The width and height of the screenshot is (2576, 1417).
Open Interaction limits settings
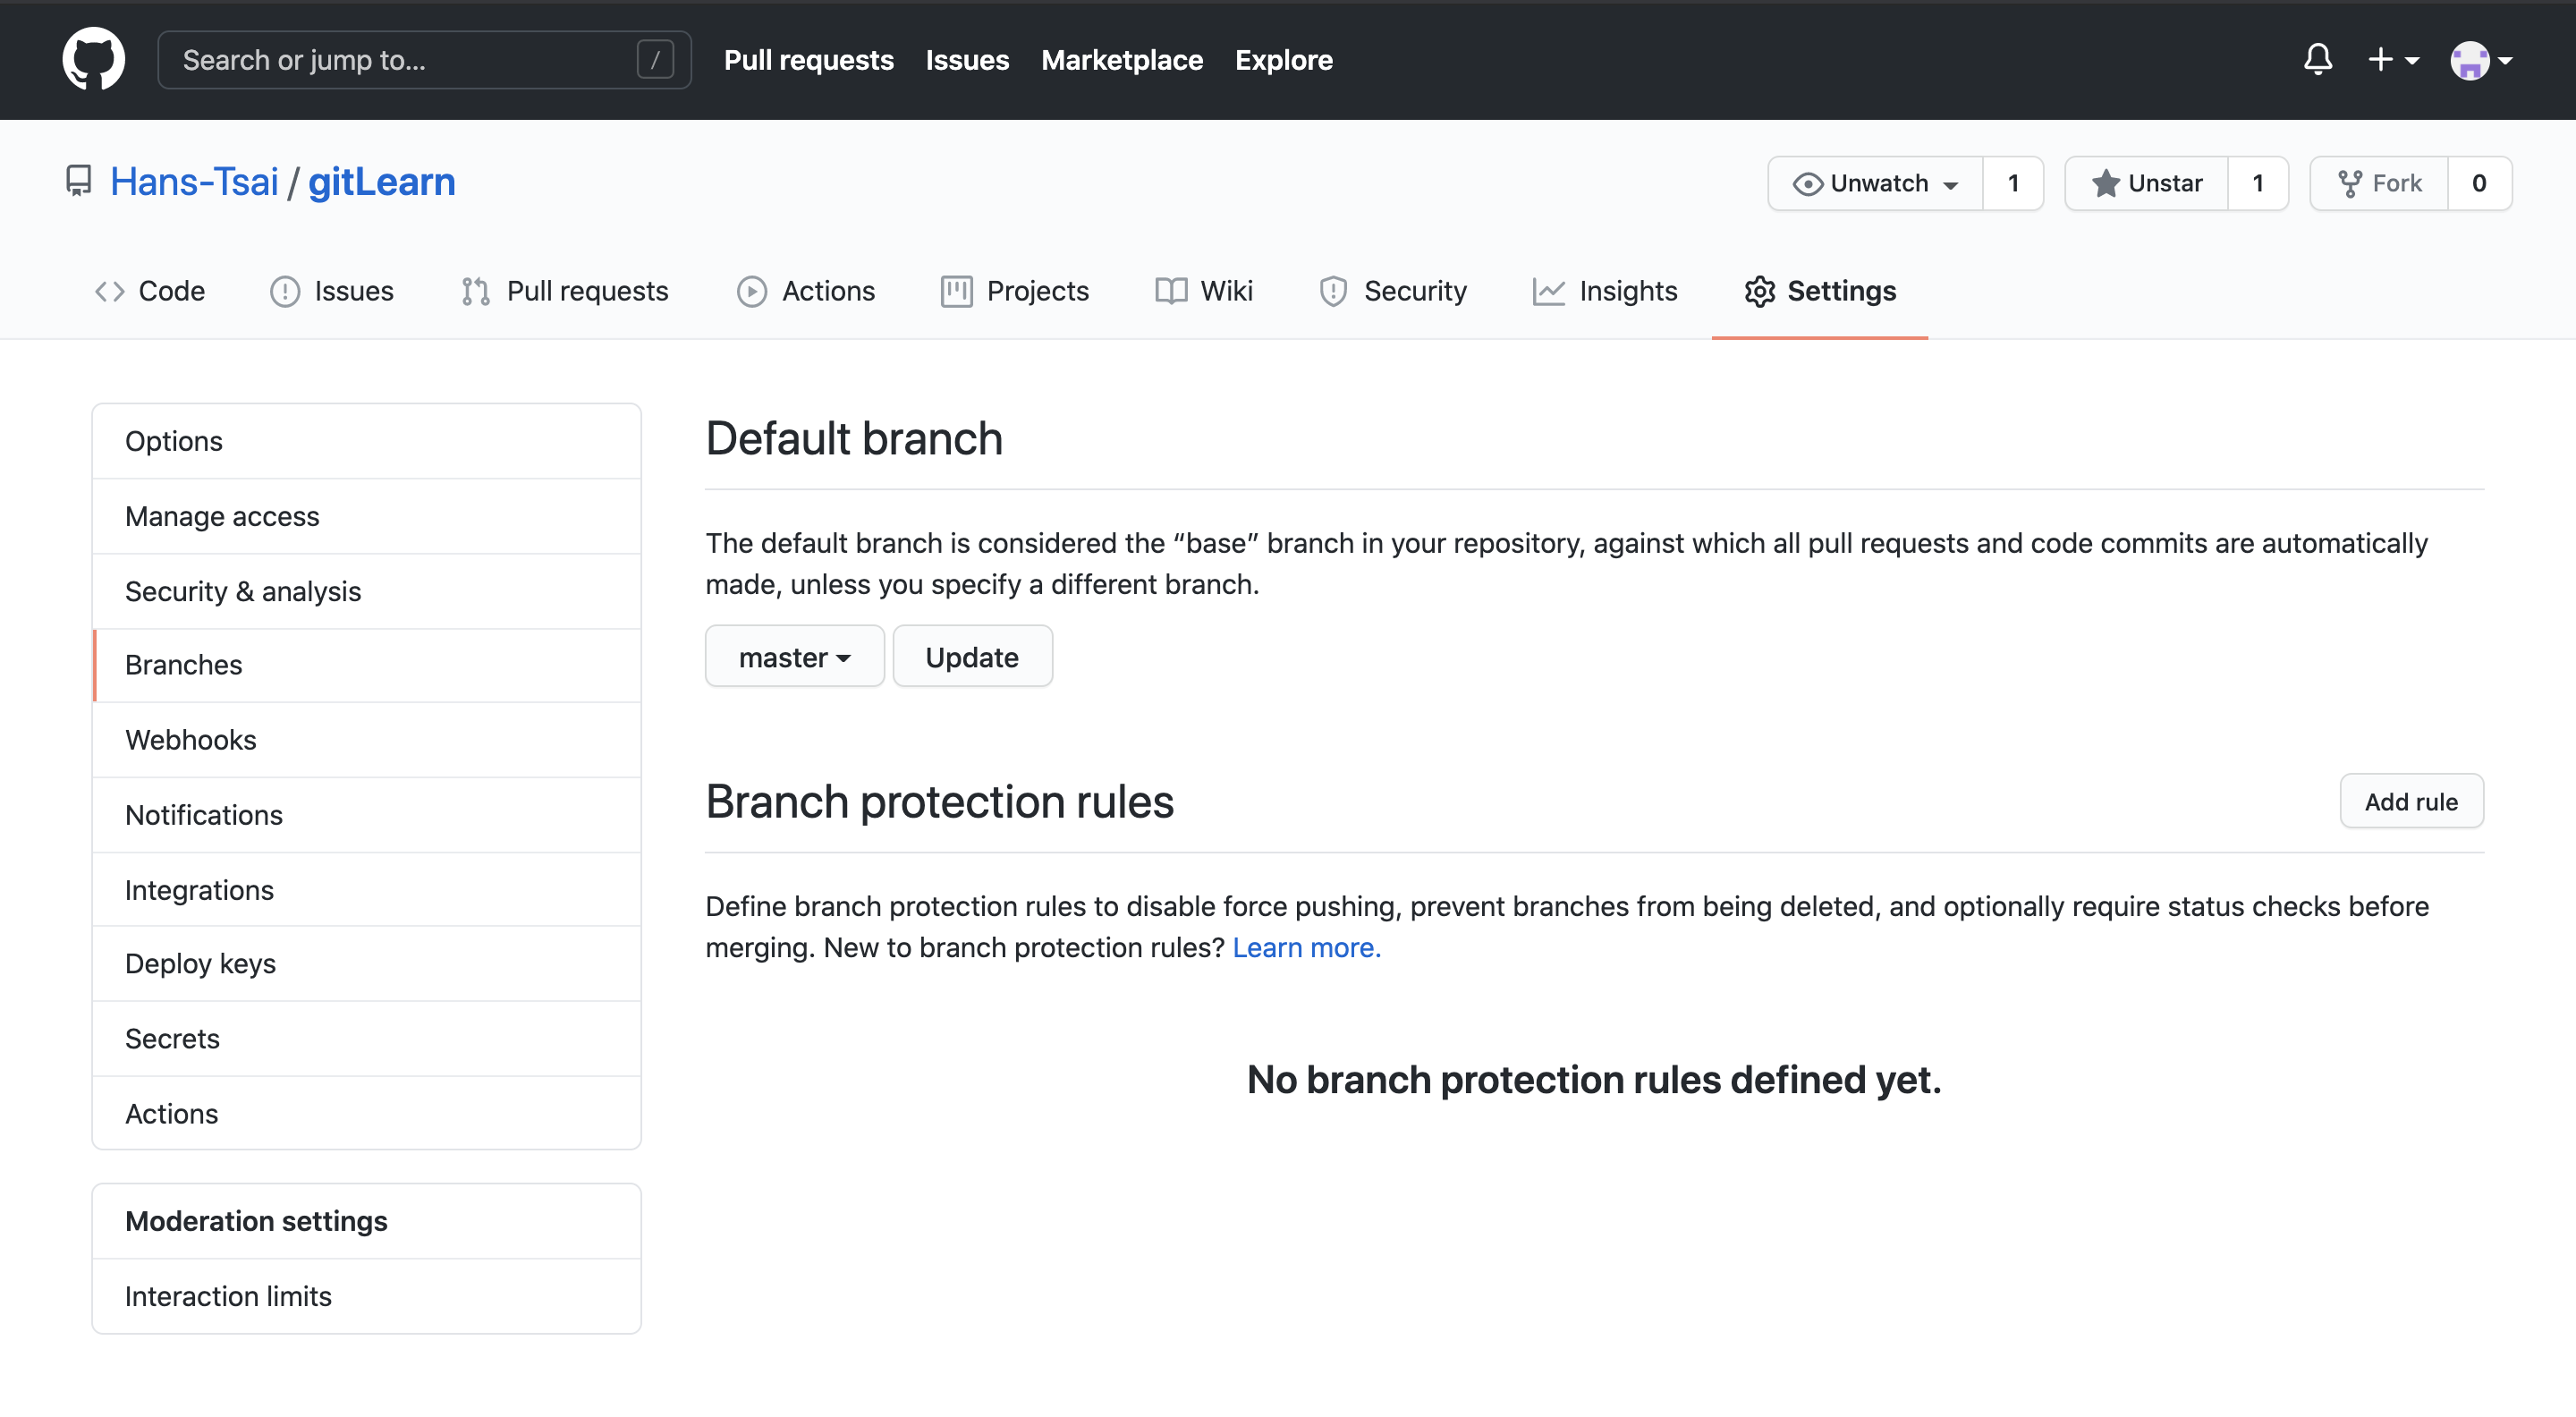point(366,1296)
